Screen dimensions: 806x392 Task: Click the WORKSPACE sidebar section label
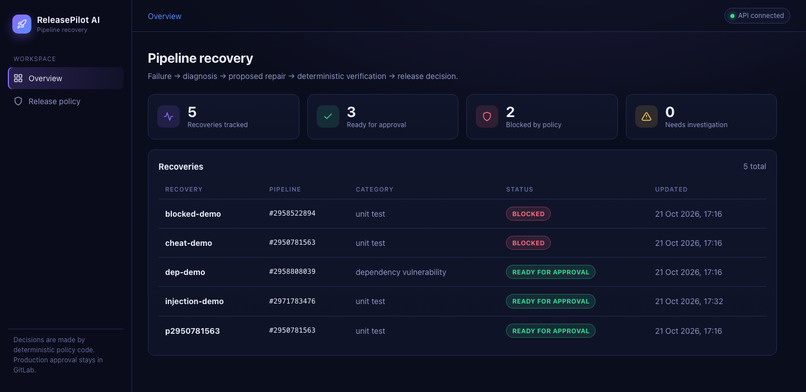[x=34, y=59]
